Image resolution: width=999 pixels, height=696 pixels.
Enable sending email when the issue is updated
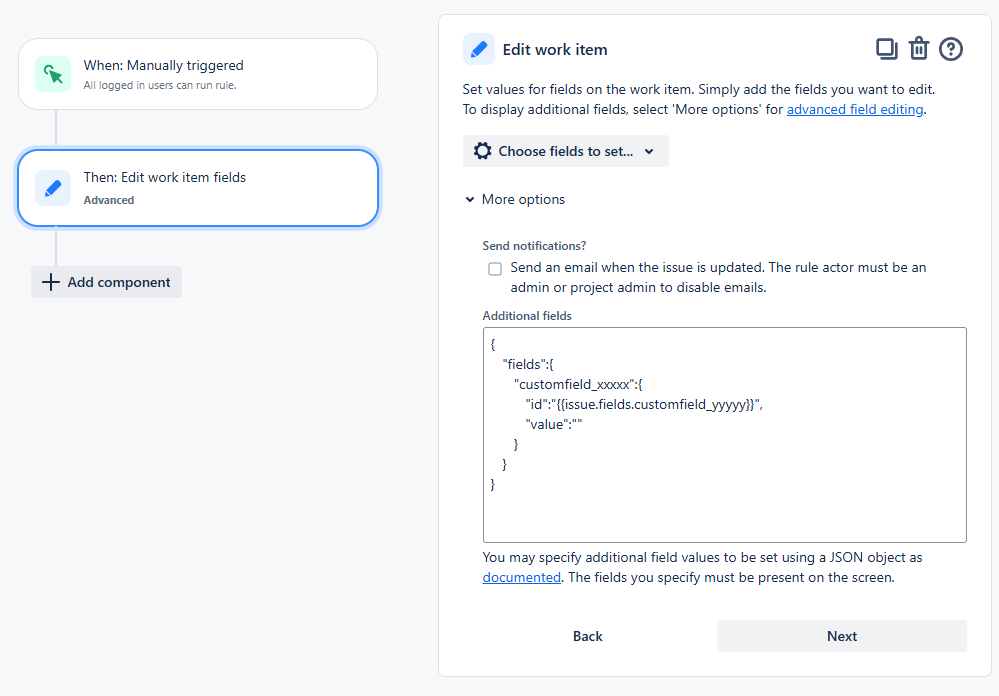tap(495, 268)
